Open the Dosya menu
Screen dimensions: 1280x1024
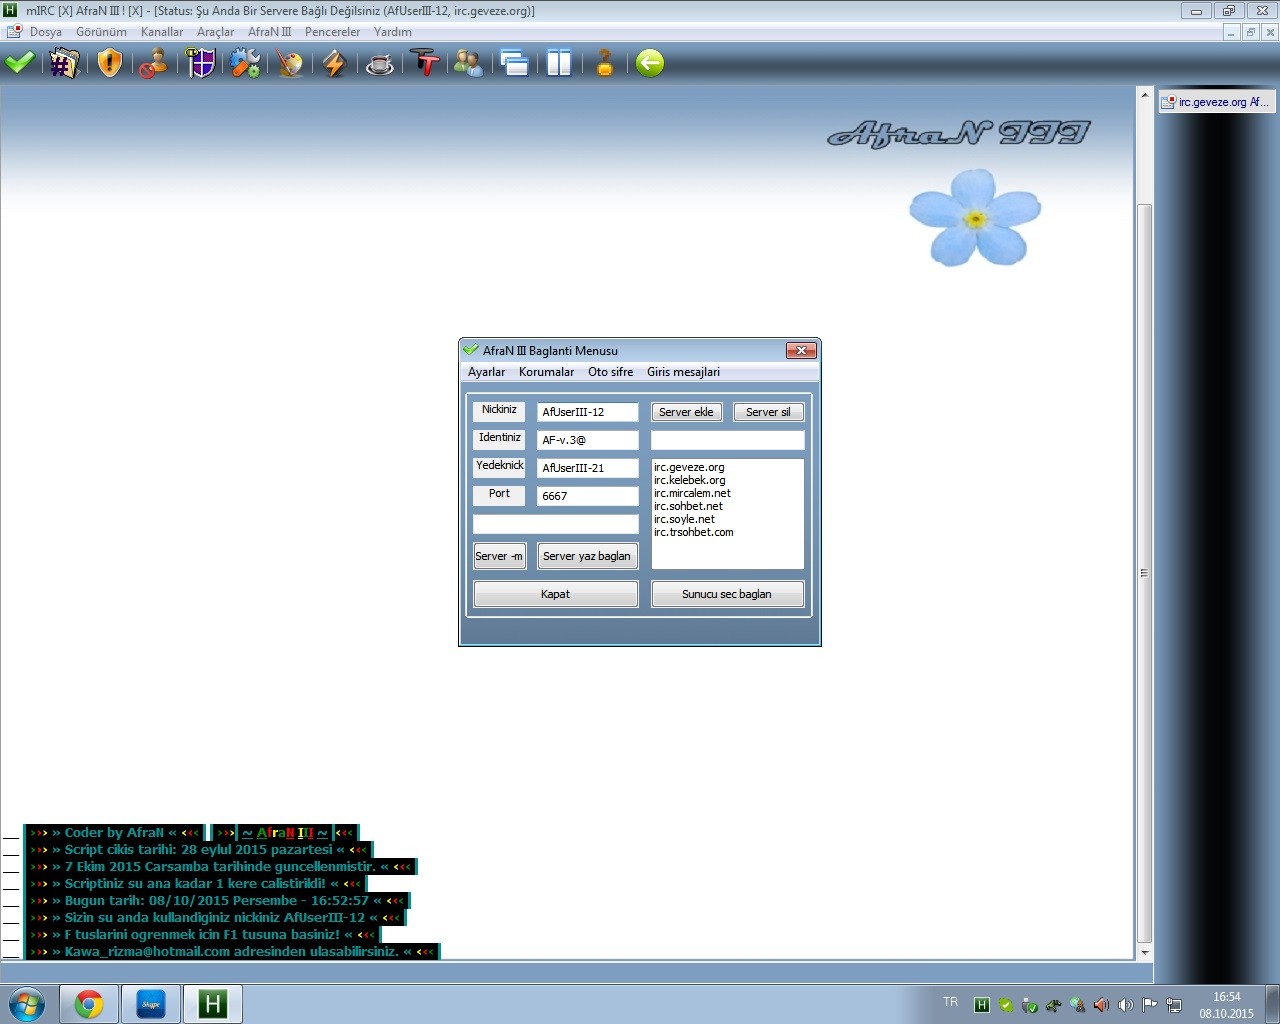coord(46,32)
